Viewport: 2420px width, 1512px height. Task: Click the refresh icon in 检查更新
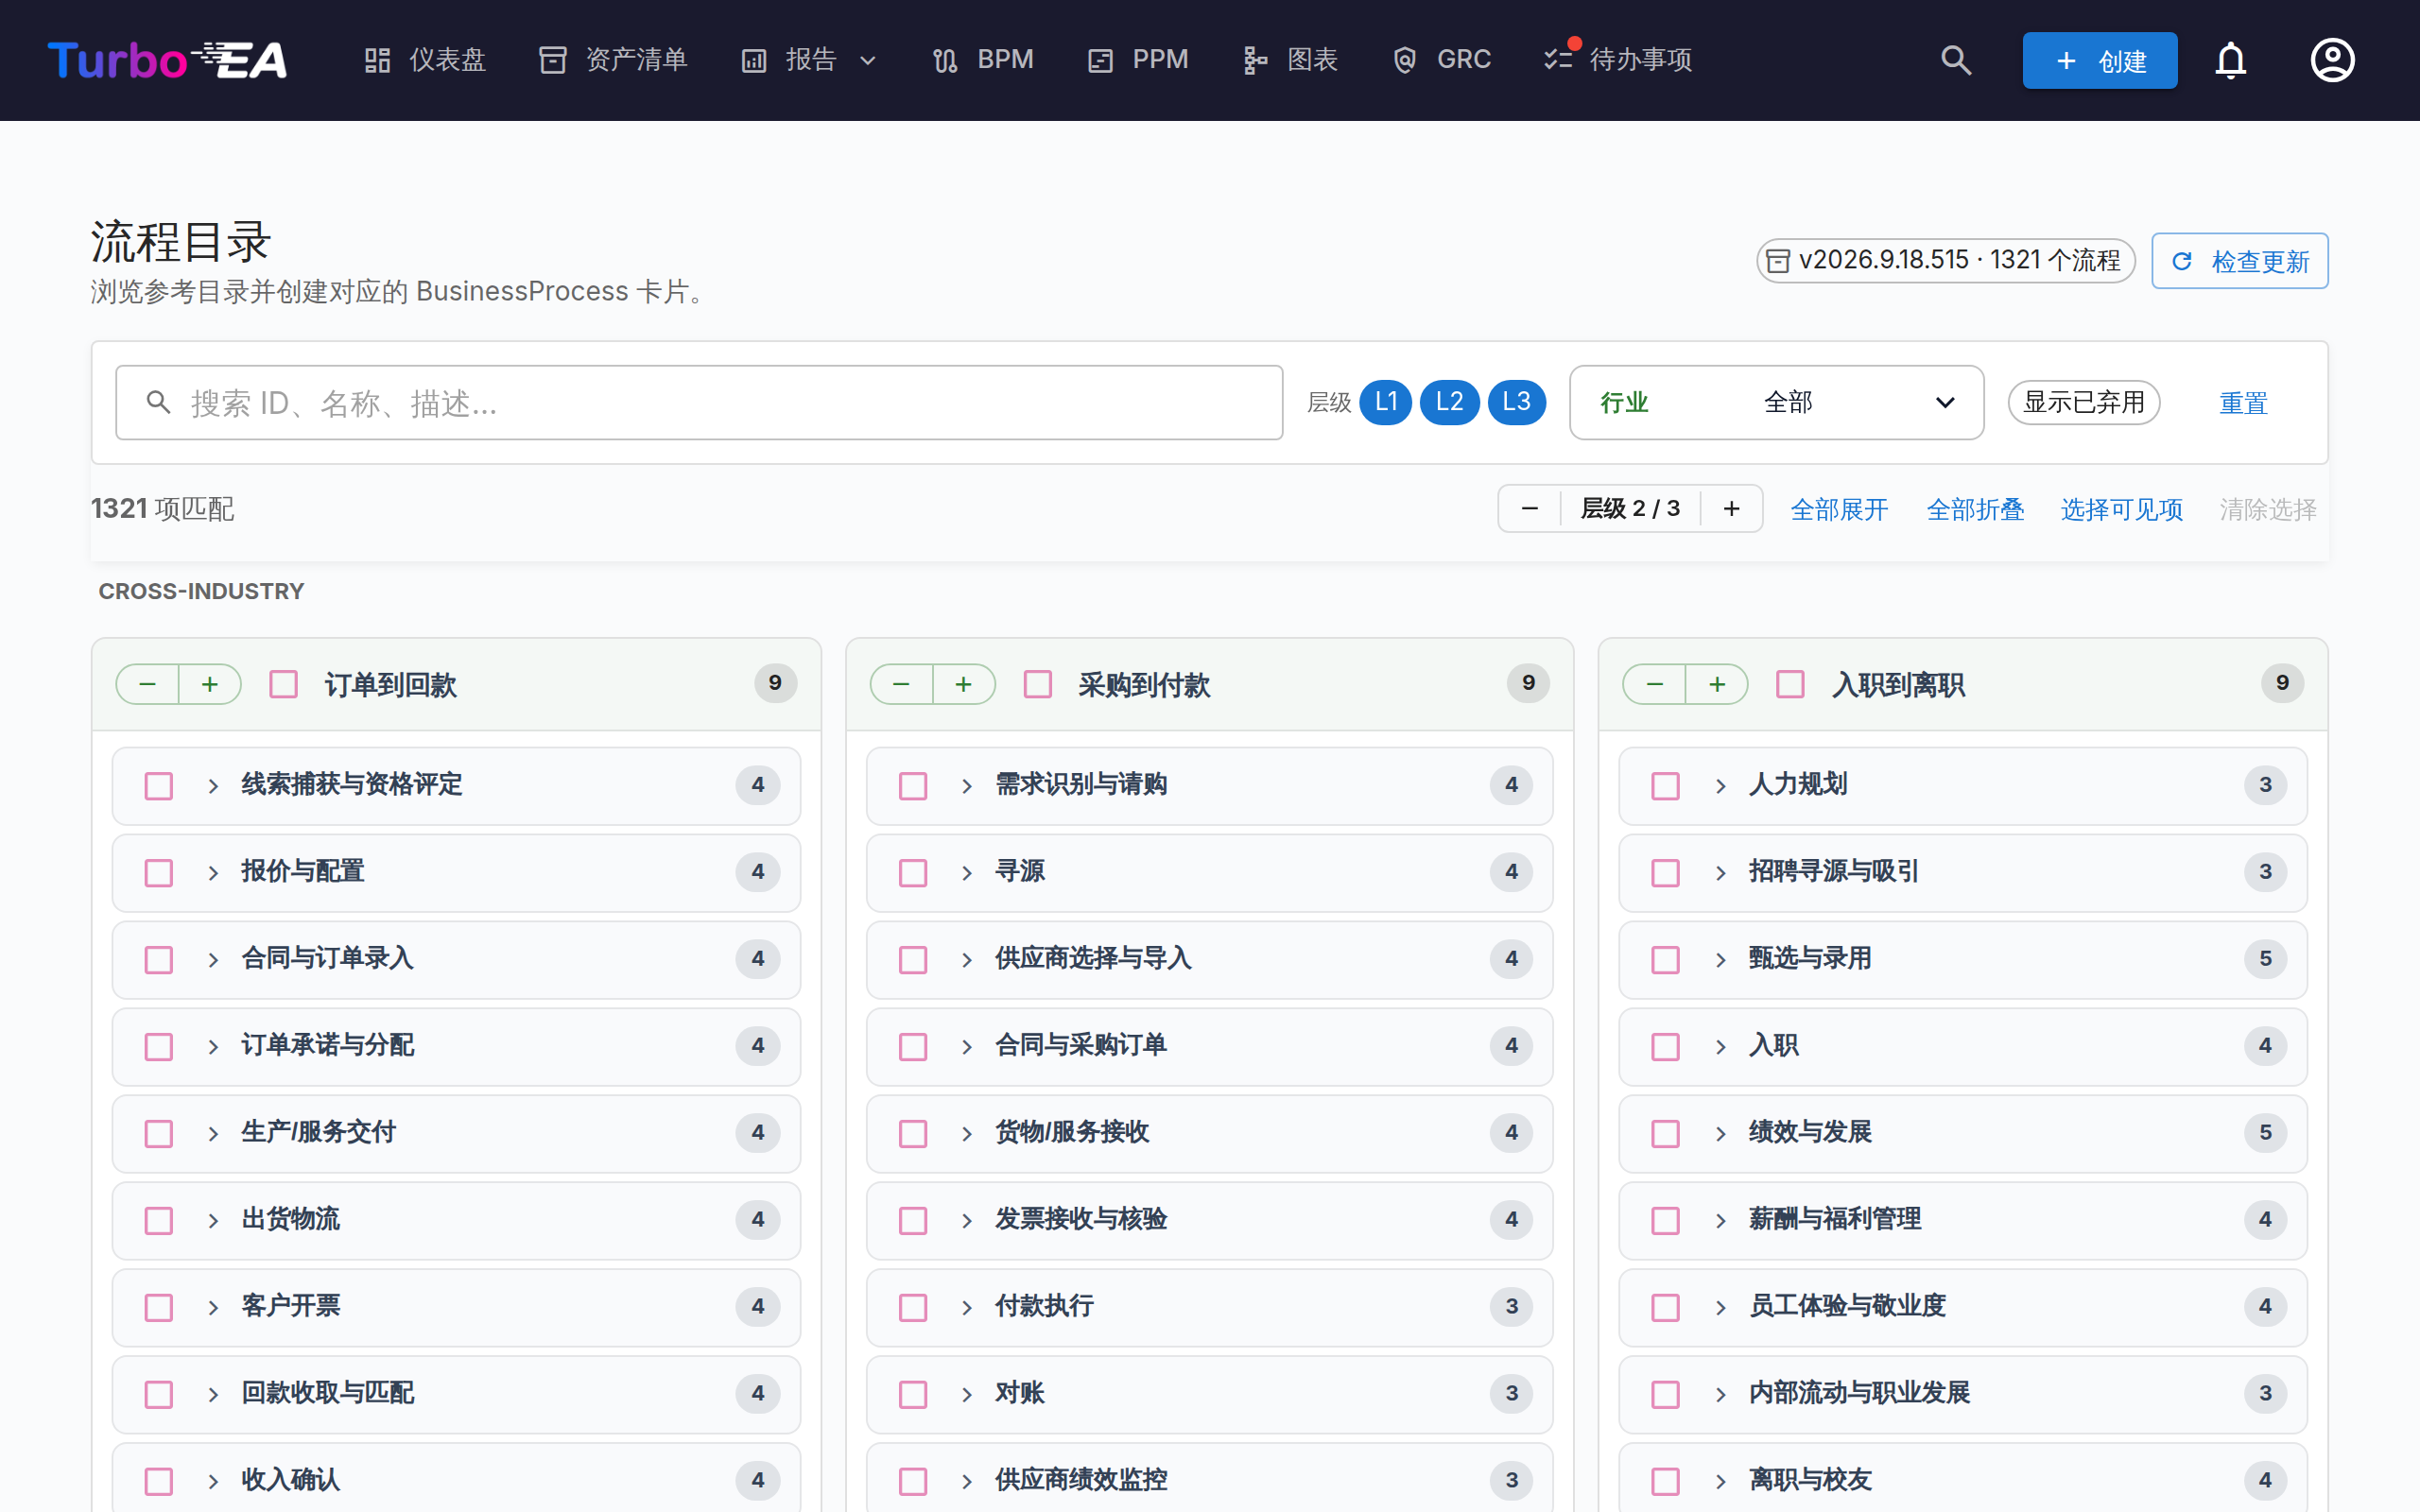tap(2182, 261)
